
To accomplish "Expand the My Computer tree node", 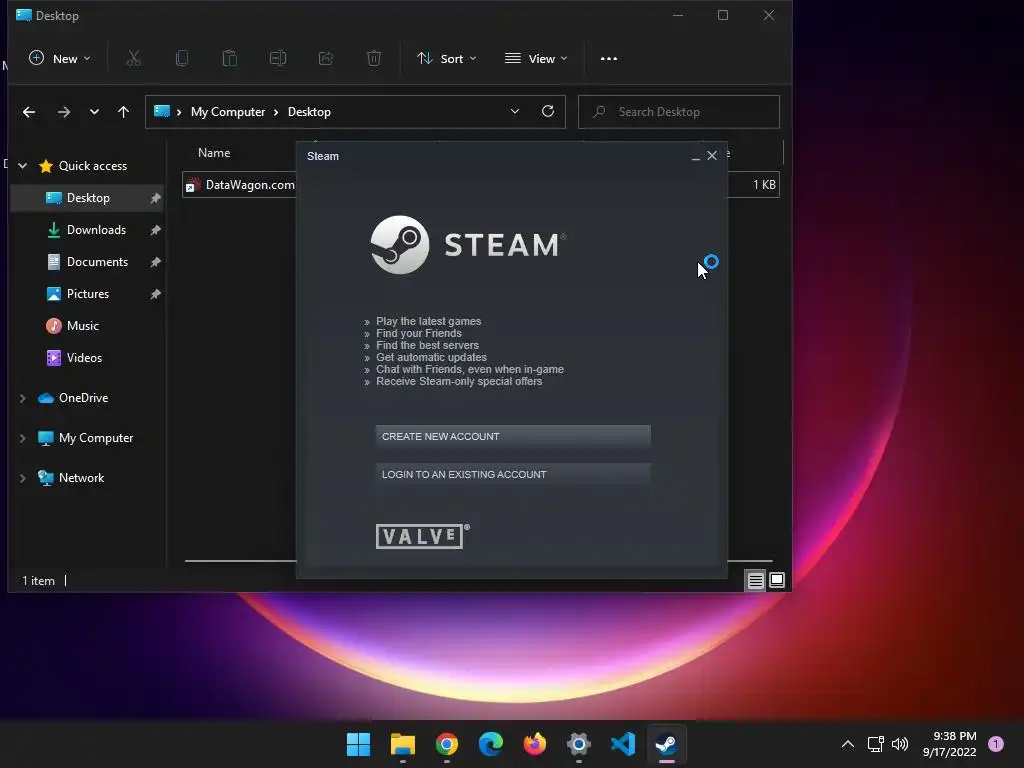I will [x=23, y=438].
